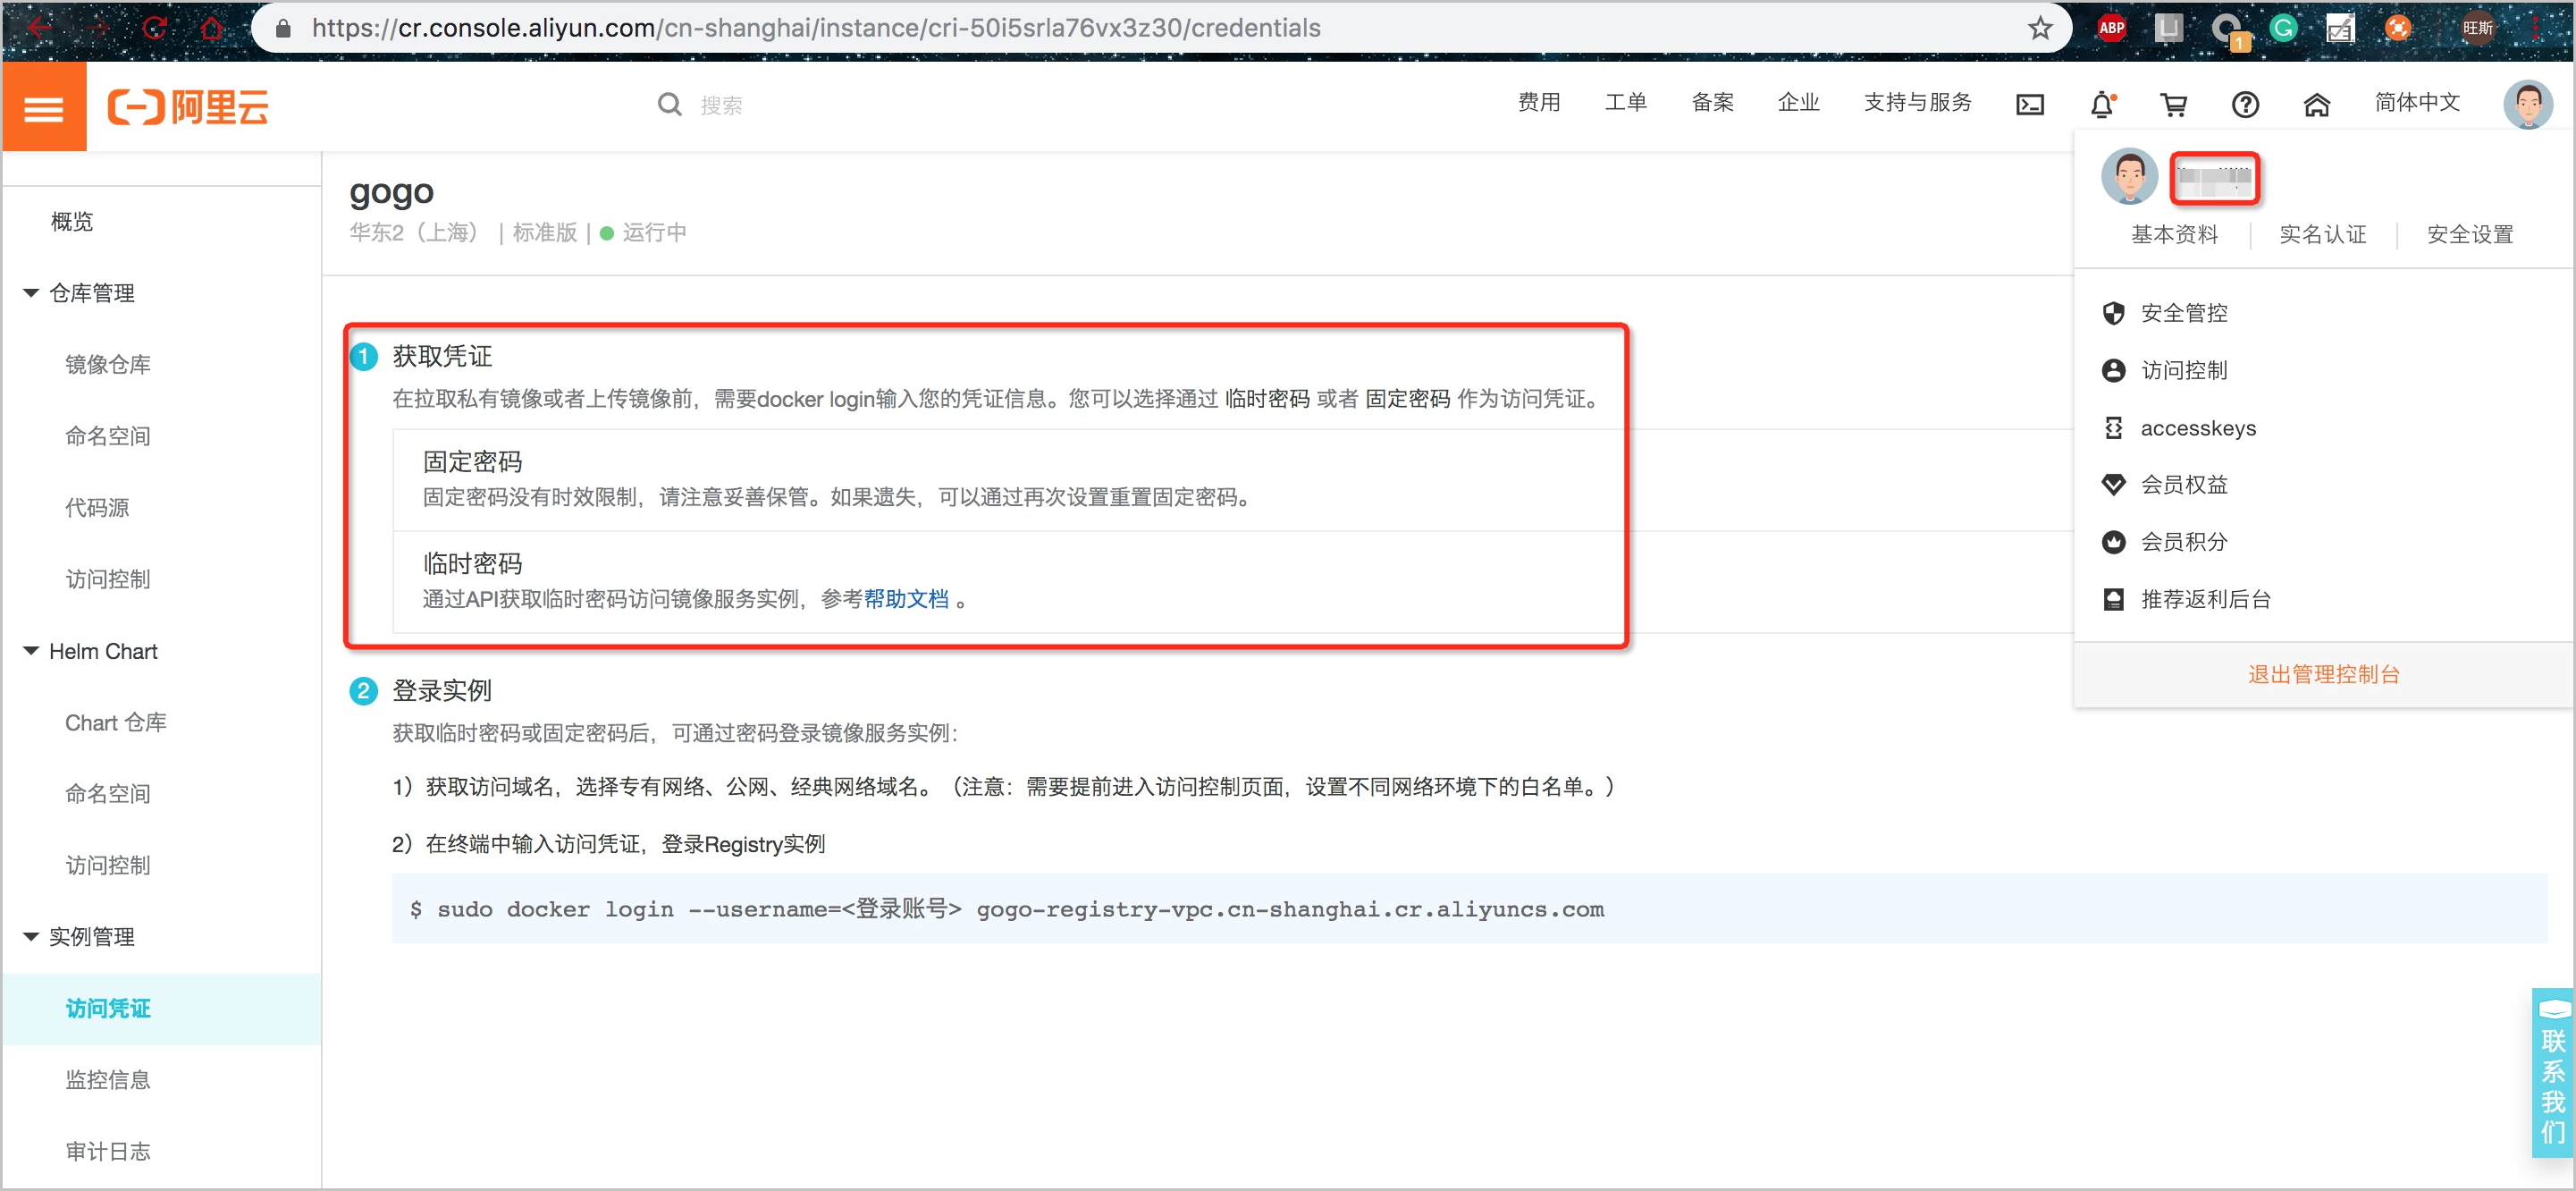This screenshot has width=2576, height=1191.
Task: Click the padlock site info icon
Action: 283,28
